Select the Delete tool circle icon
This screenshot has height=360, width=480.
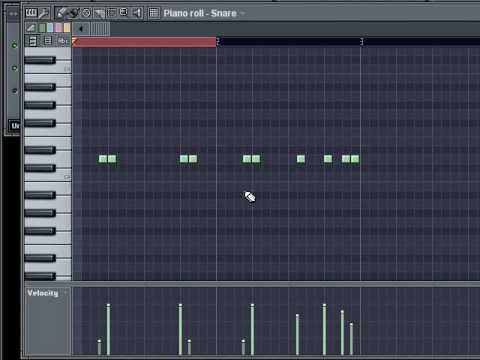pyautogui.click(x=86, y=13)
